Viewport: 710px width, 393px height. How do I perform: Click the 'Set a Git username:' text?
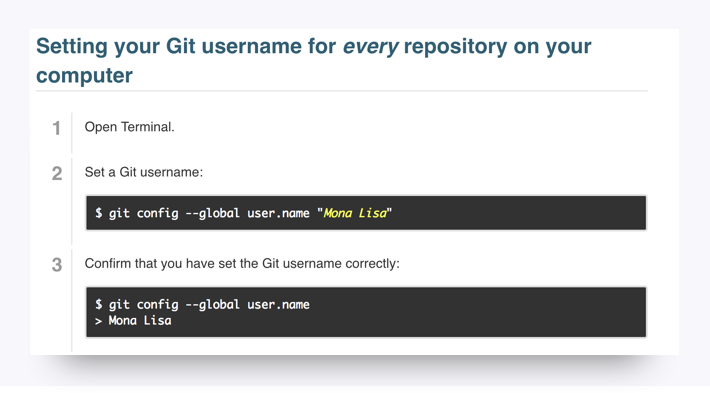pos(144,172)
